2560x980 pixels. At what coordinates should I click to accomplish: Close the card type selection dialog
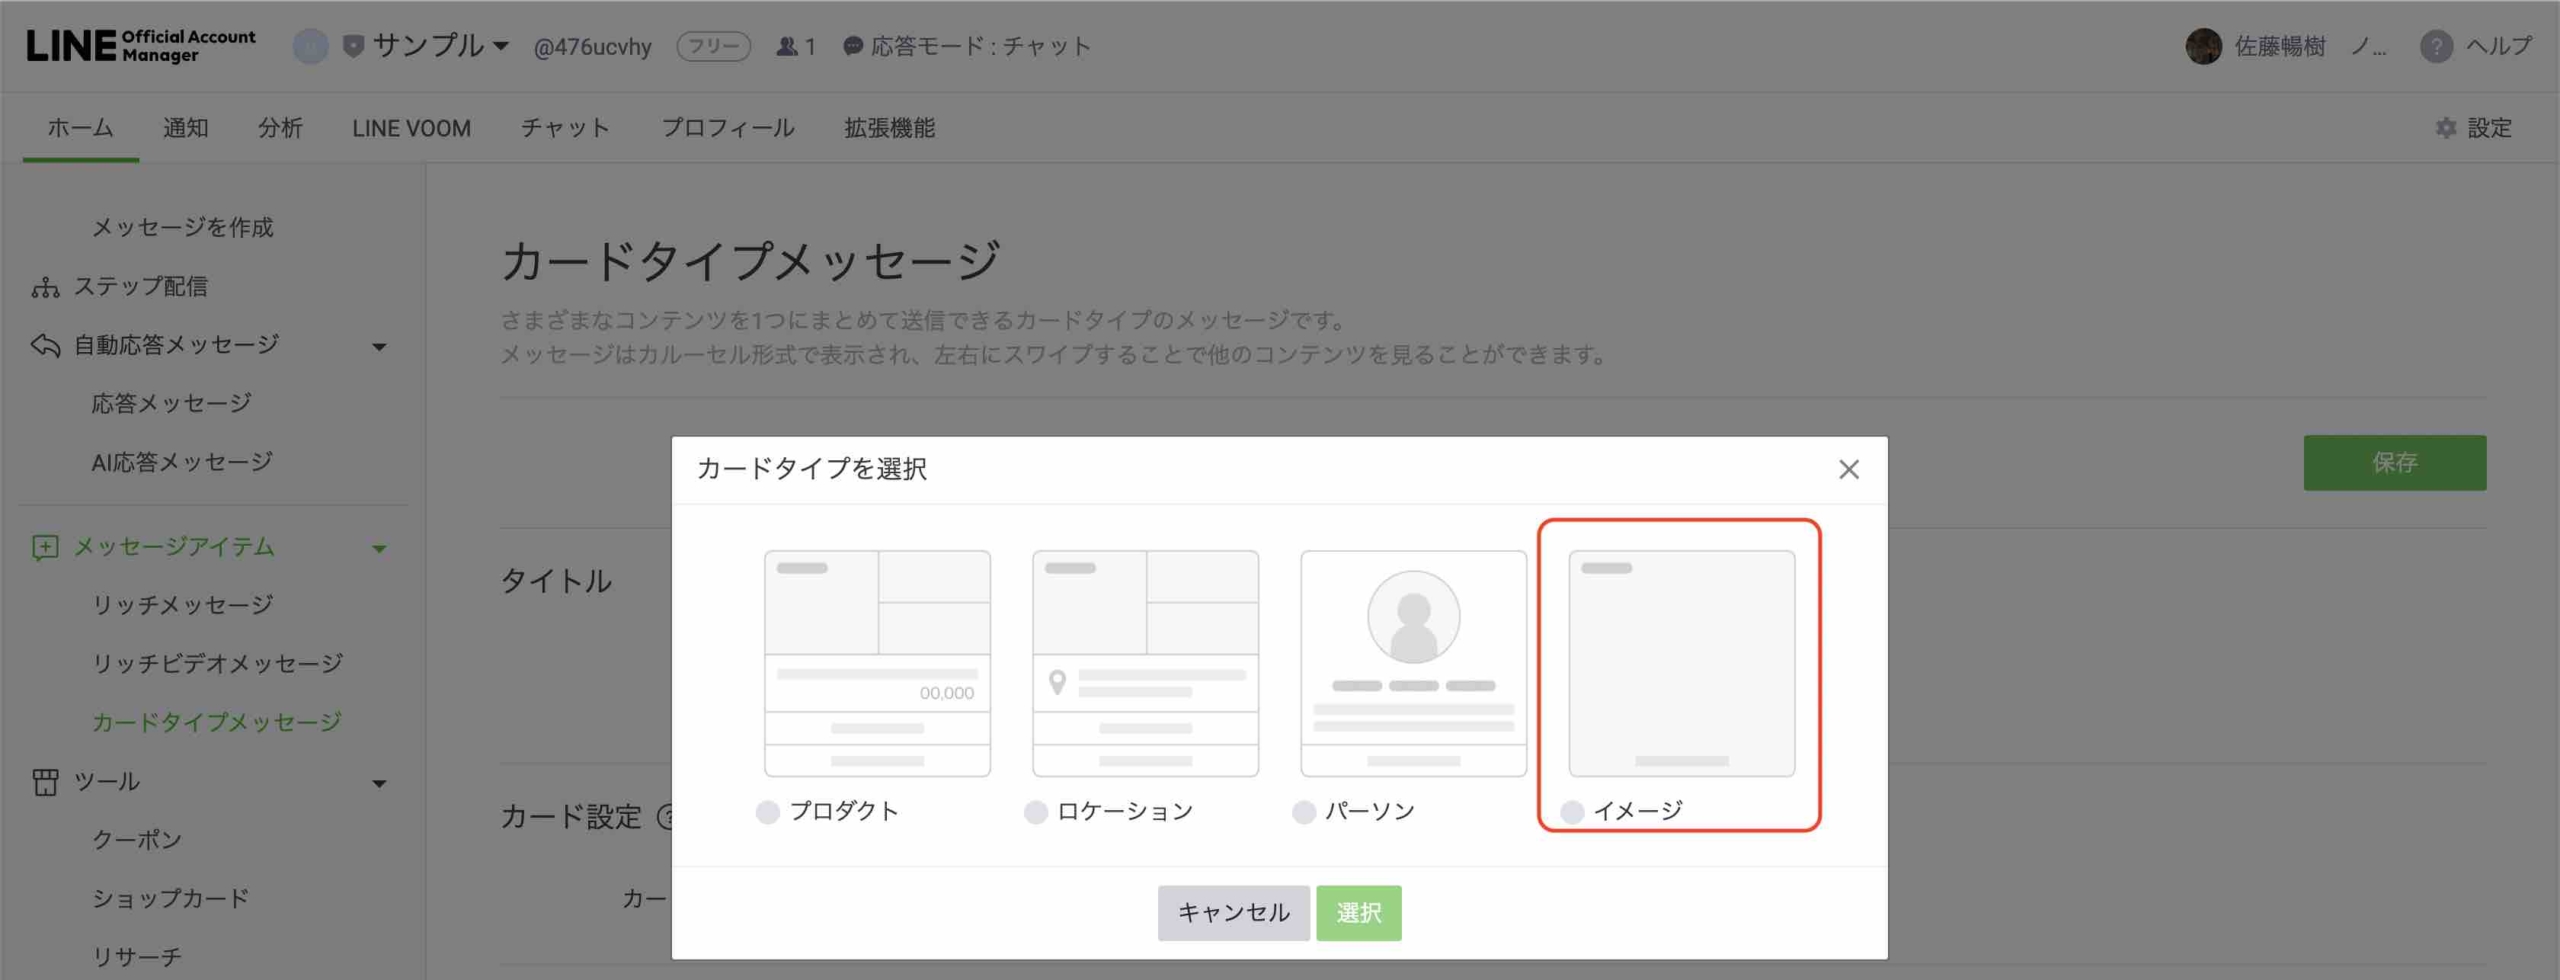point(1848,469)
